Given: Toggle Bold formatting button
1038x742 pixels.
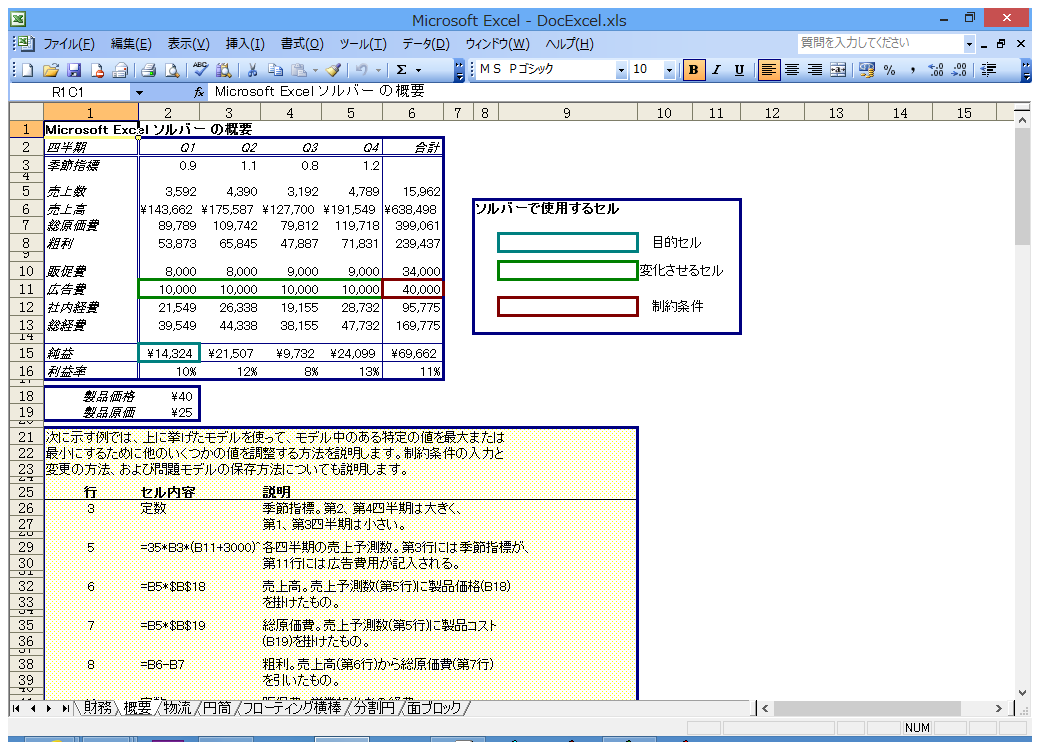Looking at the screenshot, I should tap(693, 70).
